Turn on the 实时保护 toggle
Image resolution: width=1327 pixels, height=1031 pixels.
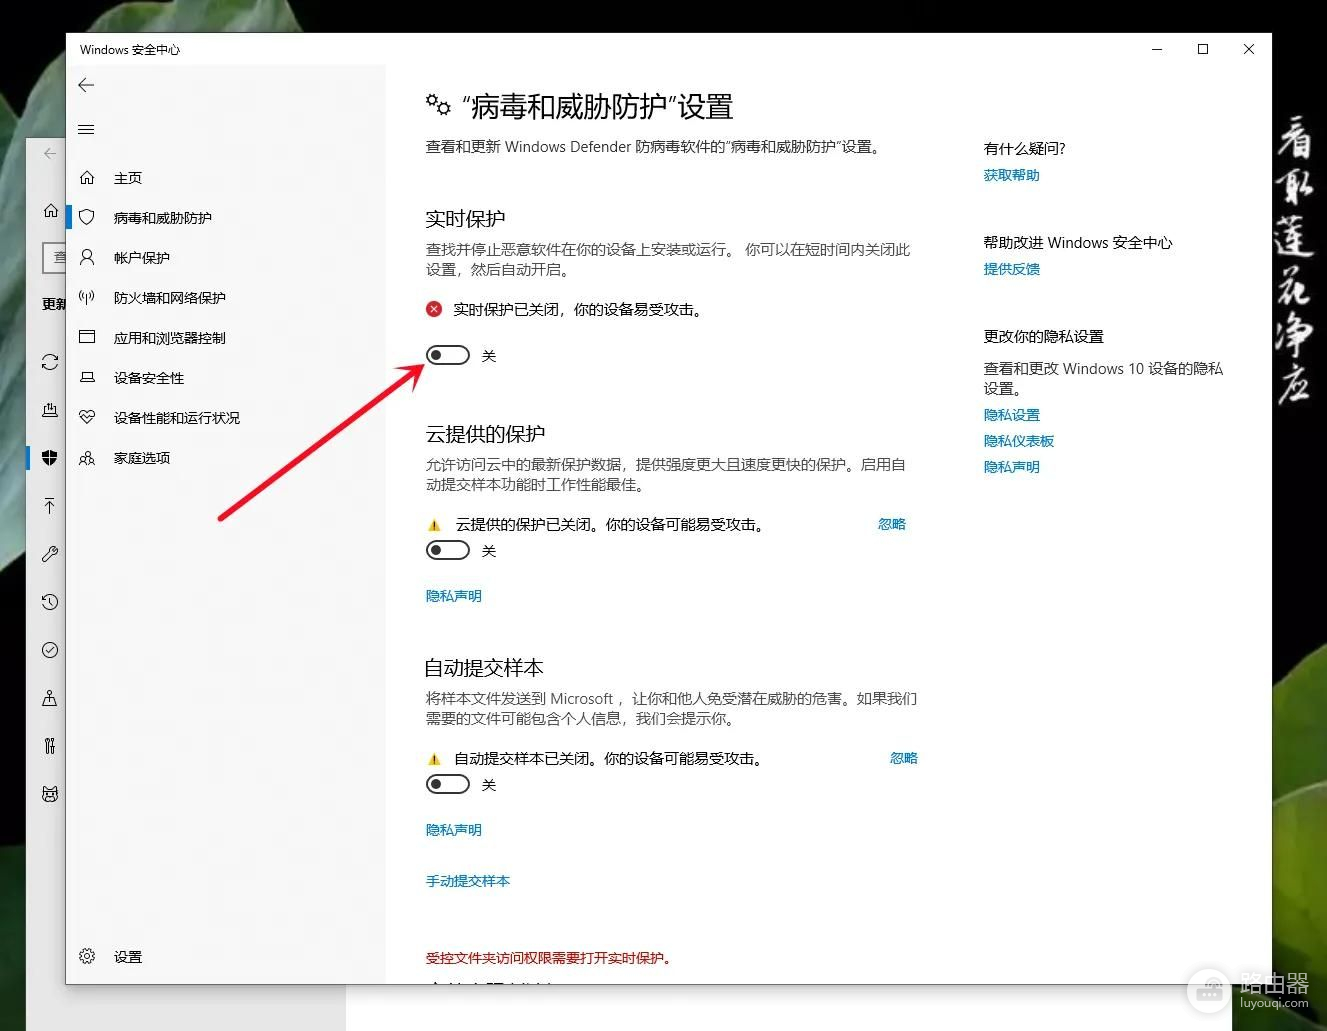[447, 356]
